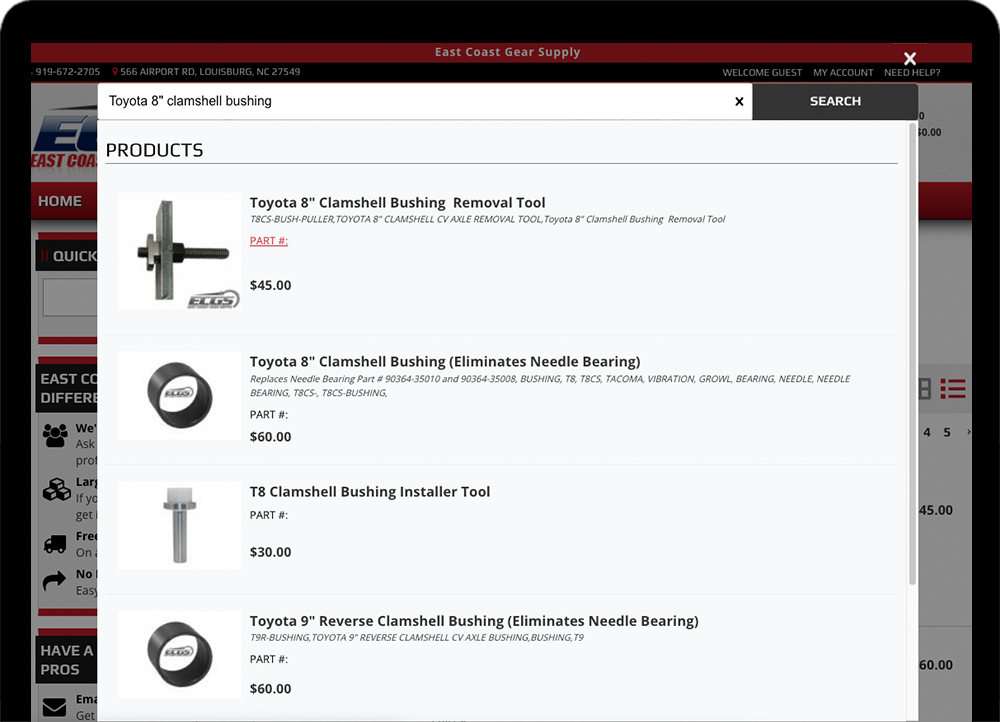Click the removal tool product thumbnail
1000x722 pixels.
[180, 251]
